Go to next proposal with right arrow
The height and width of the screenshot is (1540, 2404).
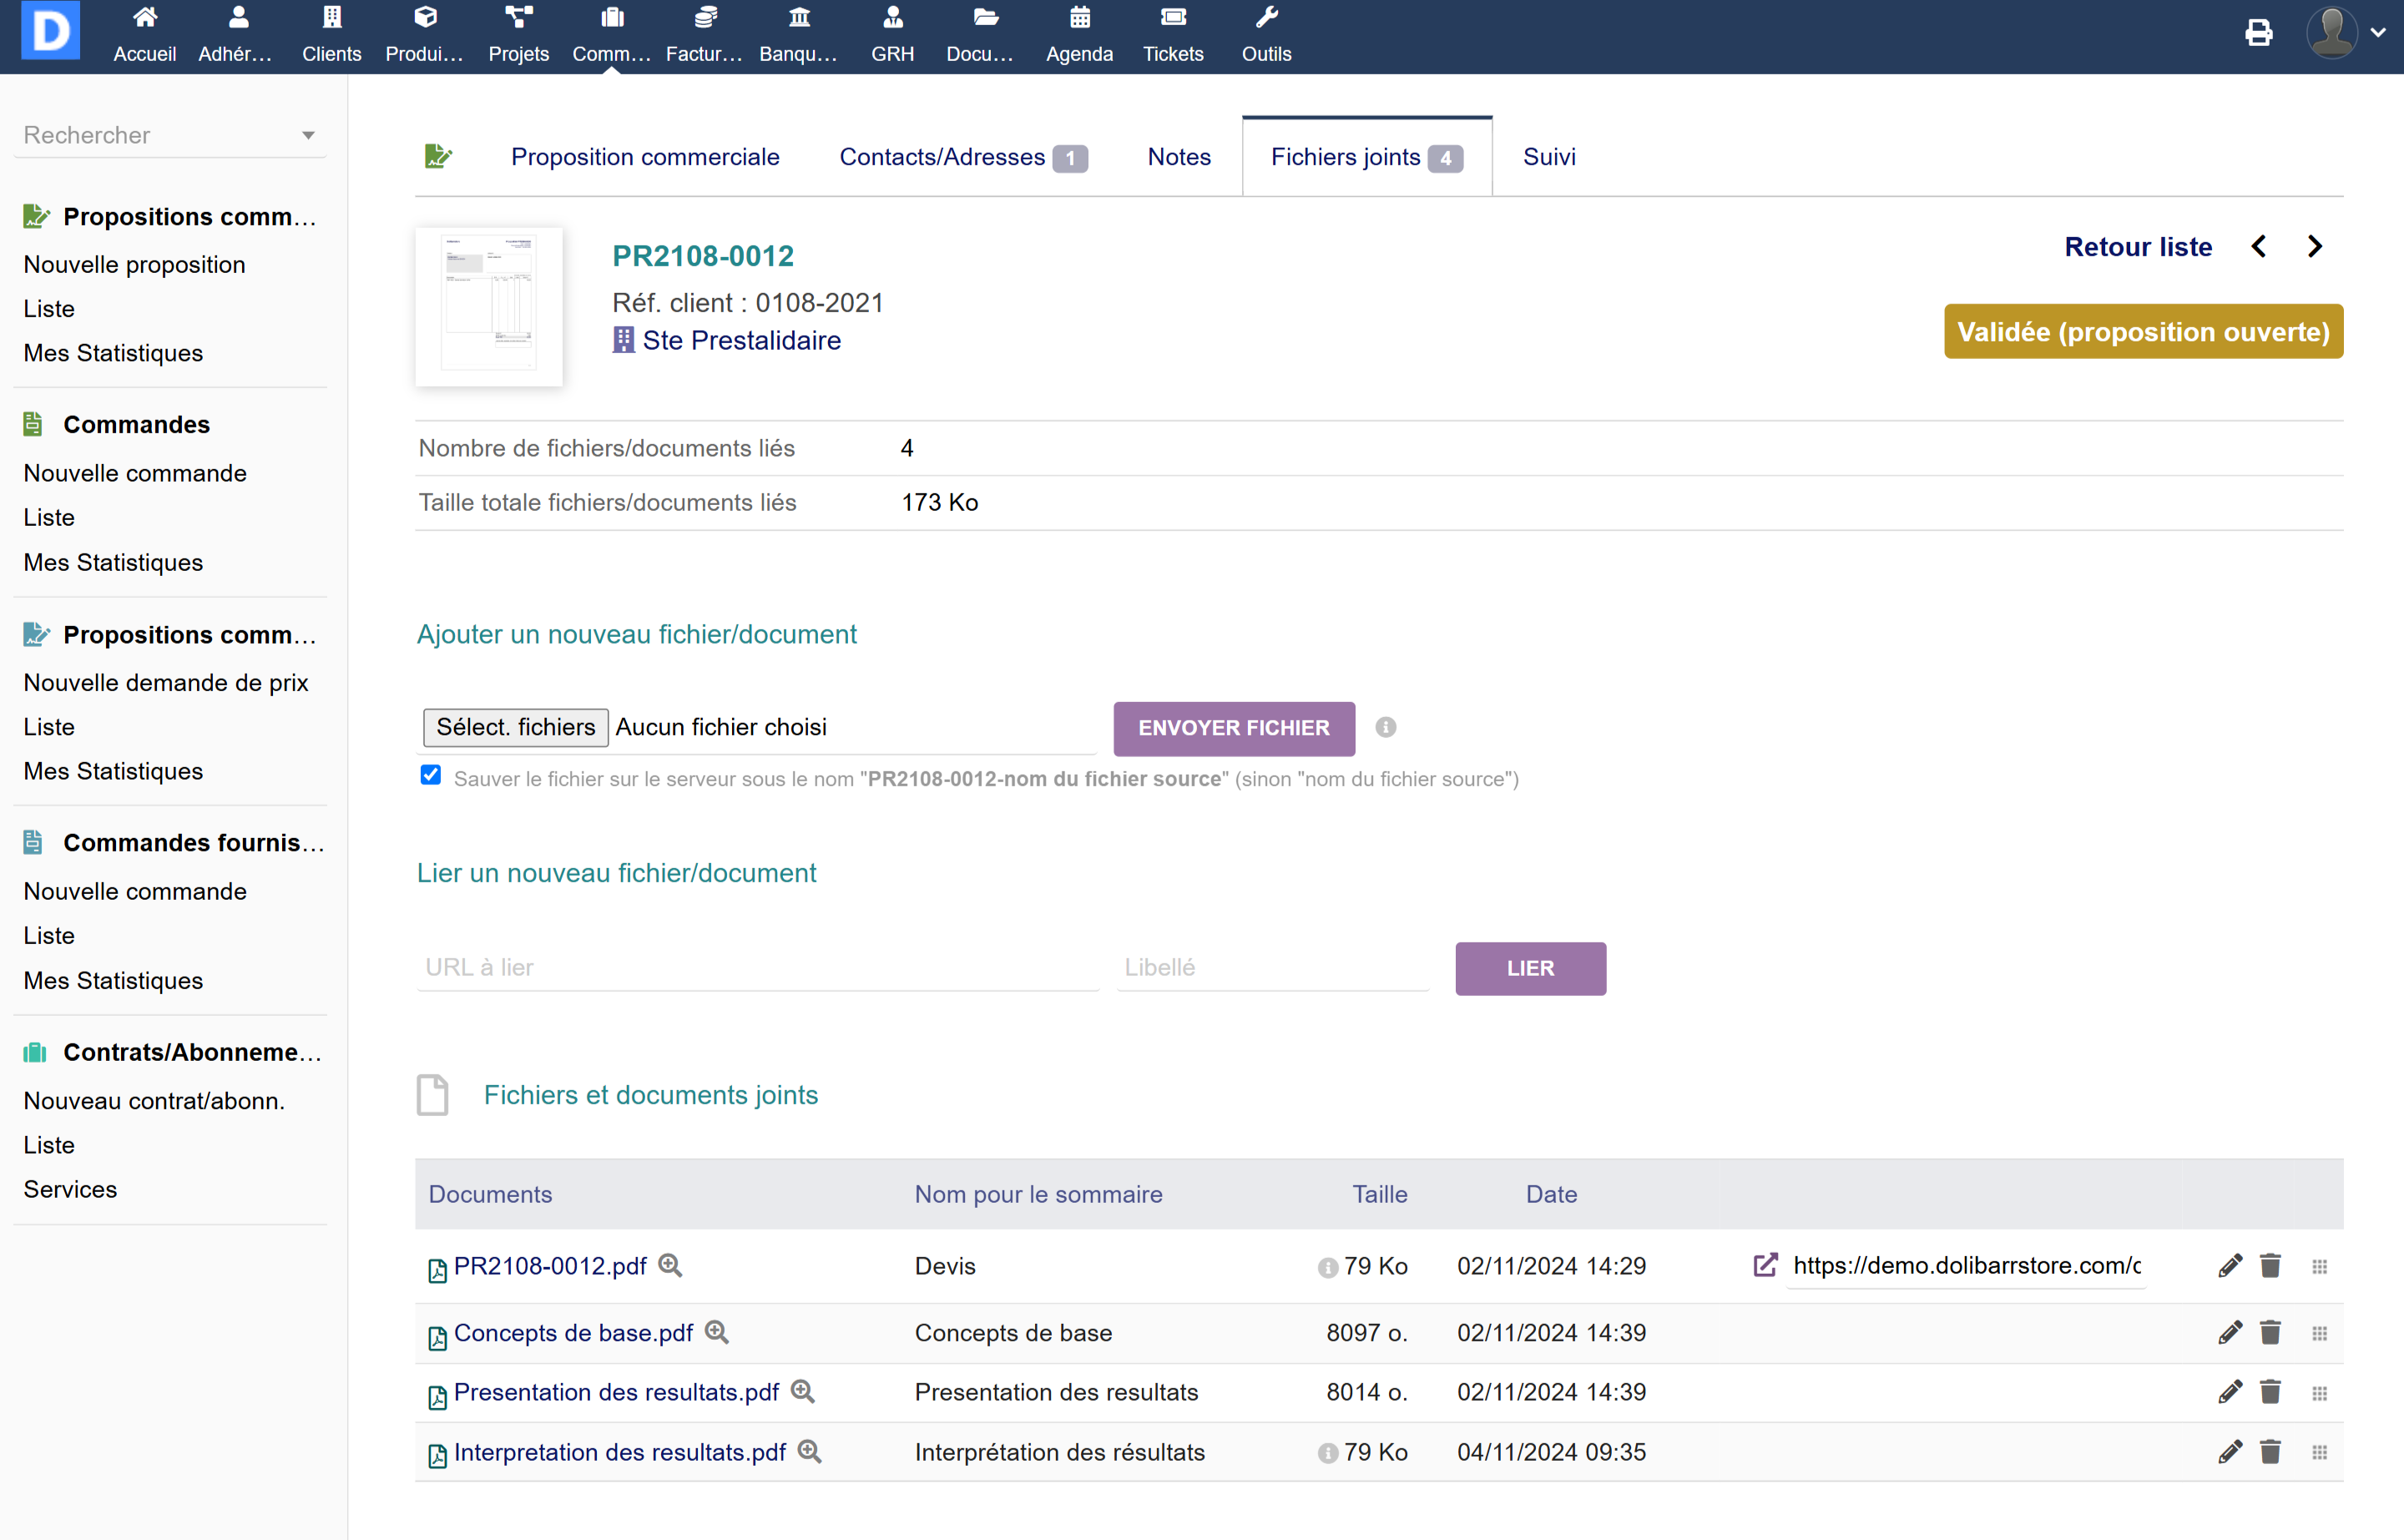pyautogui.click(x=2315, y=247)
